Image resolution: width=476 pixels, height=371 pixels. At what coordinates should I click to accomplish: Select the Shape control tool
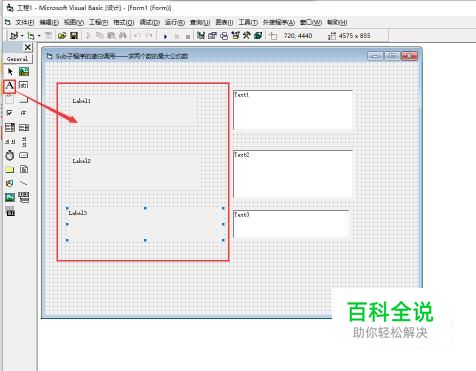tap(10, 183)
